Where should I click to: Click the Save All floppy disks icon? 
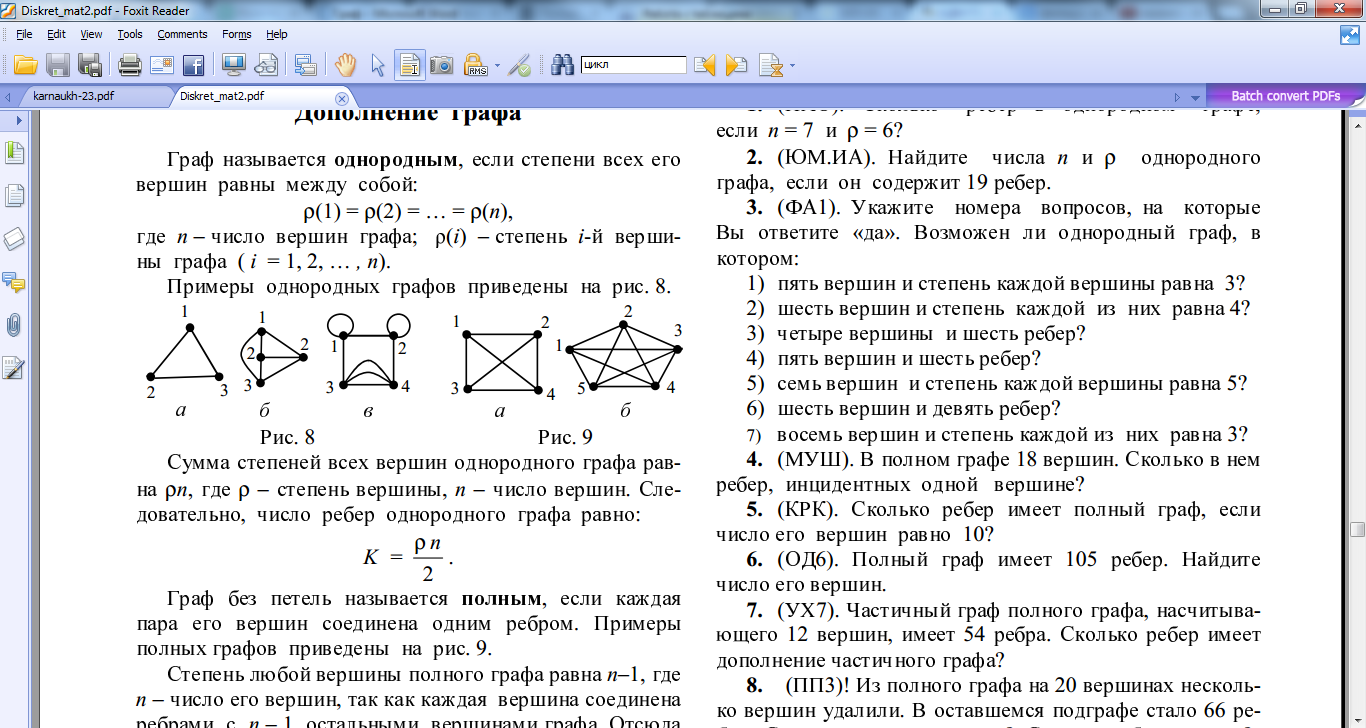[90, 65]
